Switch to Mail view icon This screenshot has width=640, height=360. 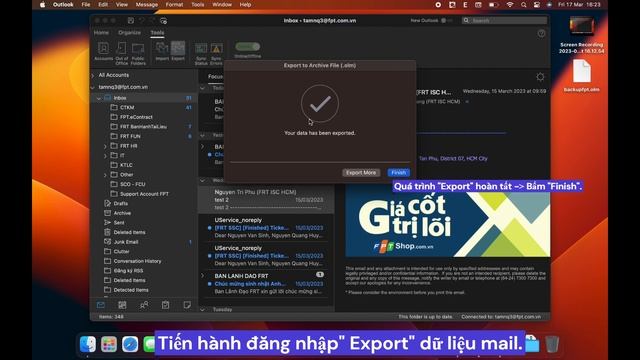tap(101, 305)
